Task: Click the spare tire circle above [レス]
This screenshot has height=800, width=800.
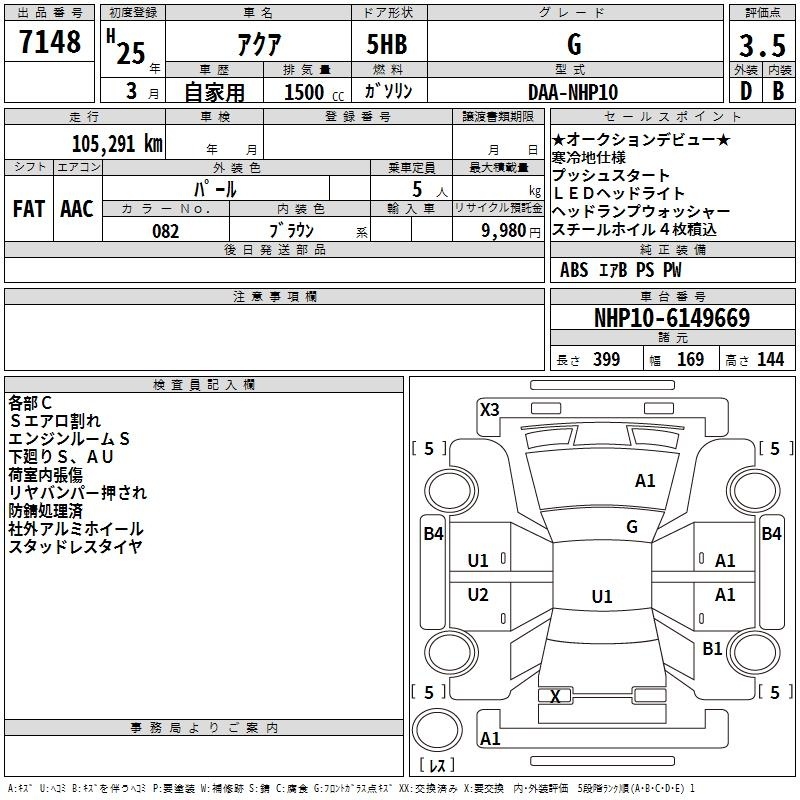Action: [437, 729]
